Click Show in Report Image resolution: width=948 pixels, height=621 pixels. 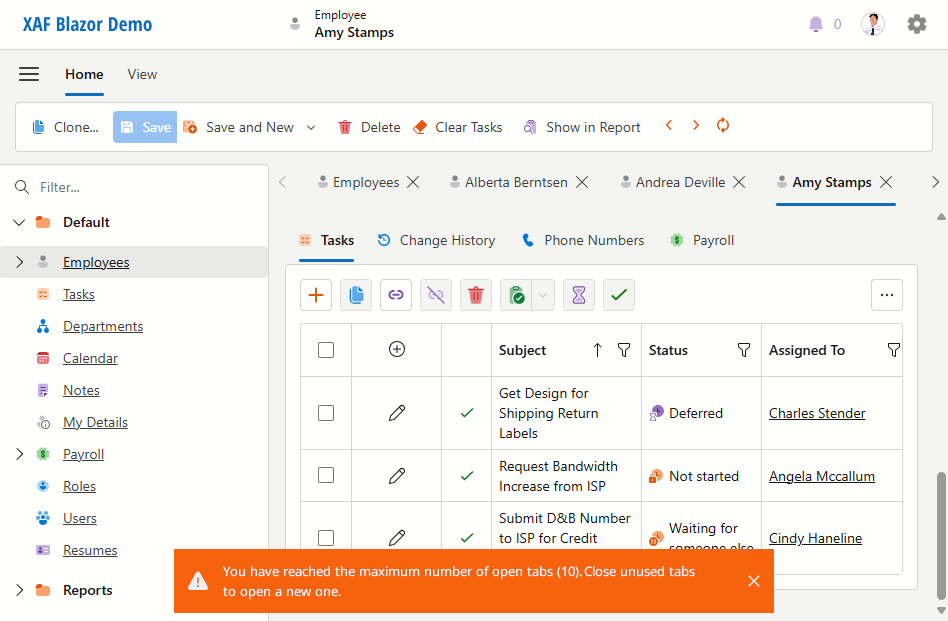582,127
